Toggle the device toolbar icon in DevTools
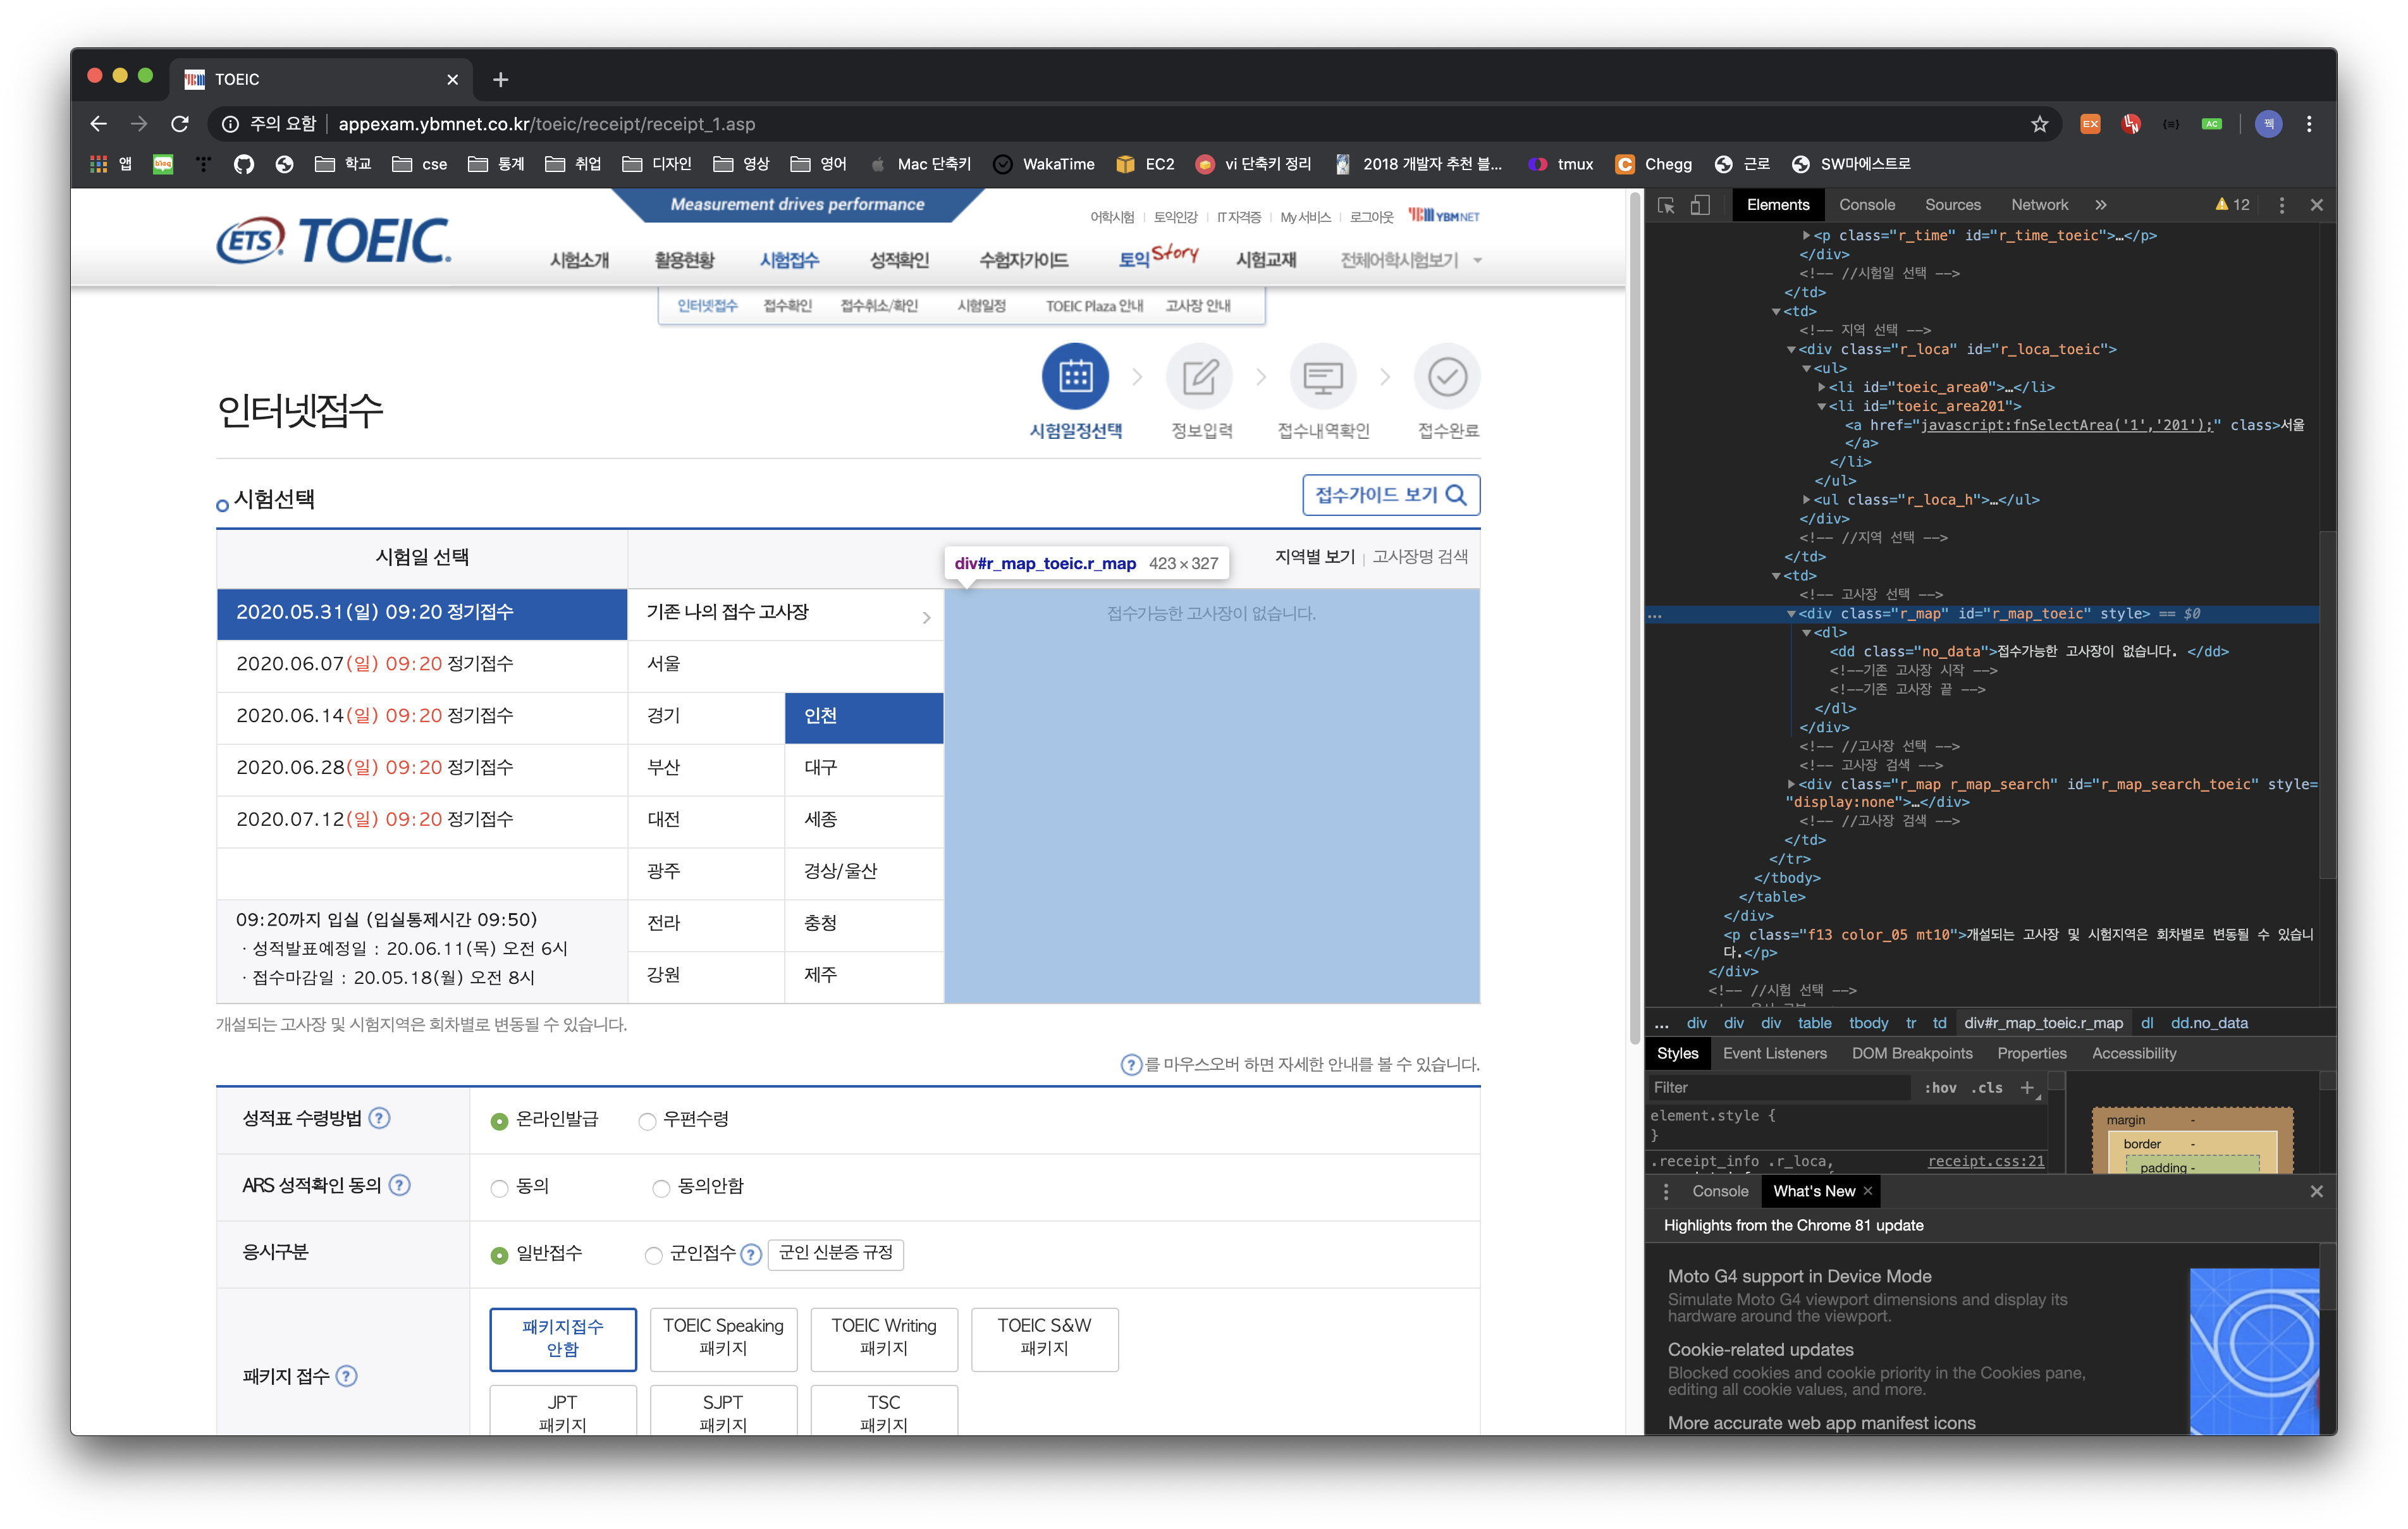The image size is (2408, 1529). (1700, 205)
